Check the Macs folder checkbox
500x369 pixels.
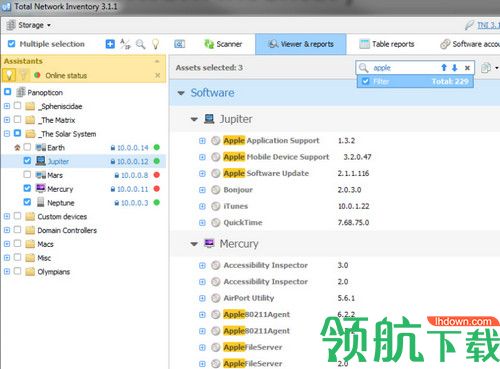click(x=17, y=243)
